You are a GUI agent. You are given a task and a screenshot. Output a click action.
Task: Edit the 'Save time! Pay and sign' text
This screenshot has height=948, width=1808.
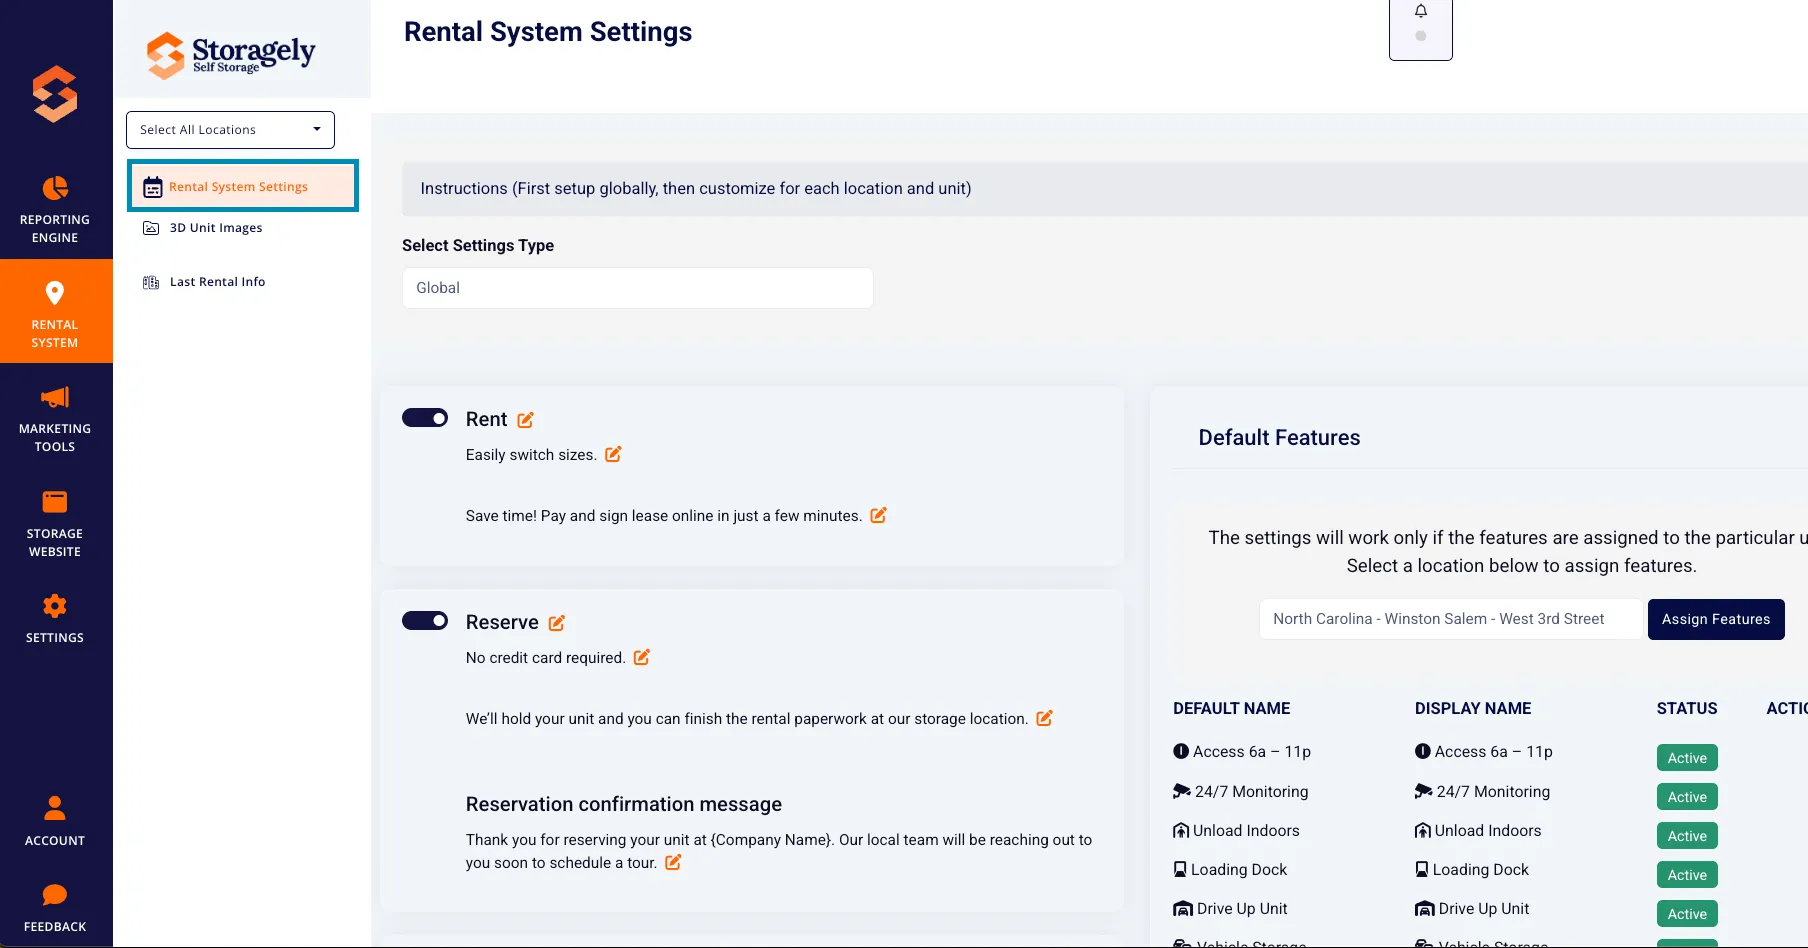(x=878, y=515)
